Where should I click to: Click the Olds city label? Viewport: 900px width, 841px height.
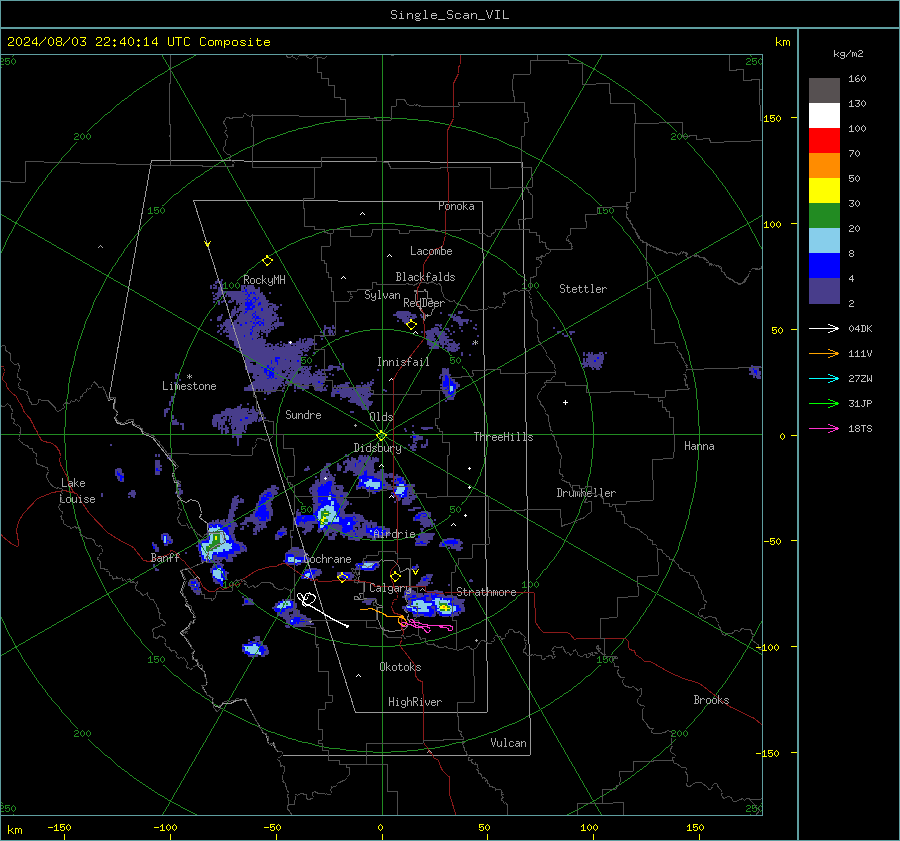point(381,417)
